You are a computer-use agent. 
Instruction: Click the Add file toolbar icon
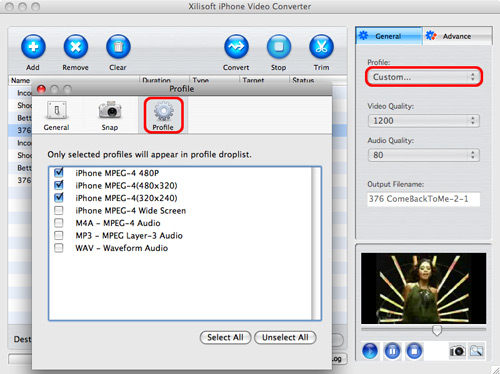click(x=33, y=47)
